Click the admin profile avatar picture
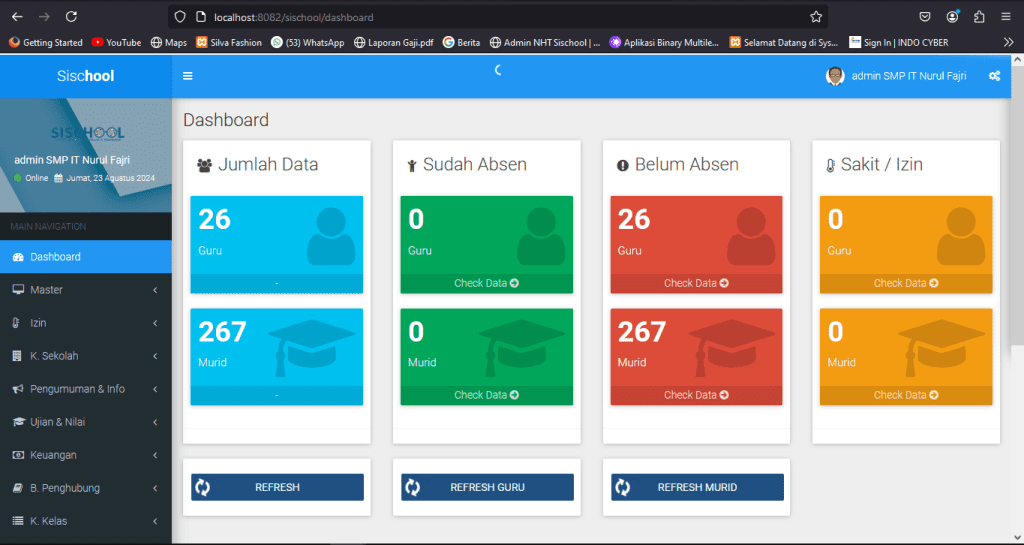This screenshot has height=545, width=1024. coord(835,76)
